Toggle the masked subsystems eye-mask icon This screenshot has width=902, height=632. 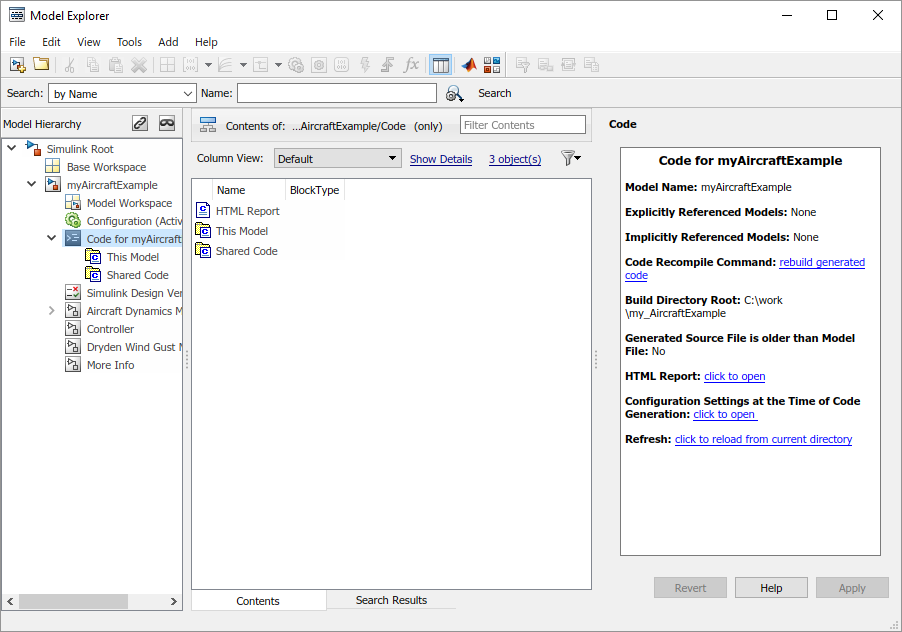pos(167,123)
